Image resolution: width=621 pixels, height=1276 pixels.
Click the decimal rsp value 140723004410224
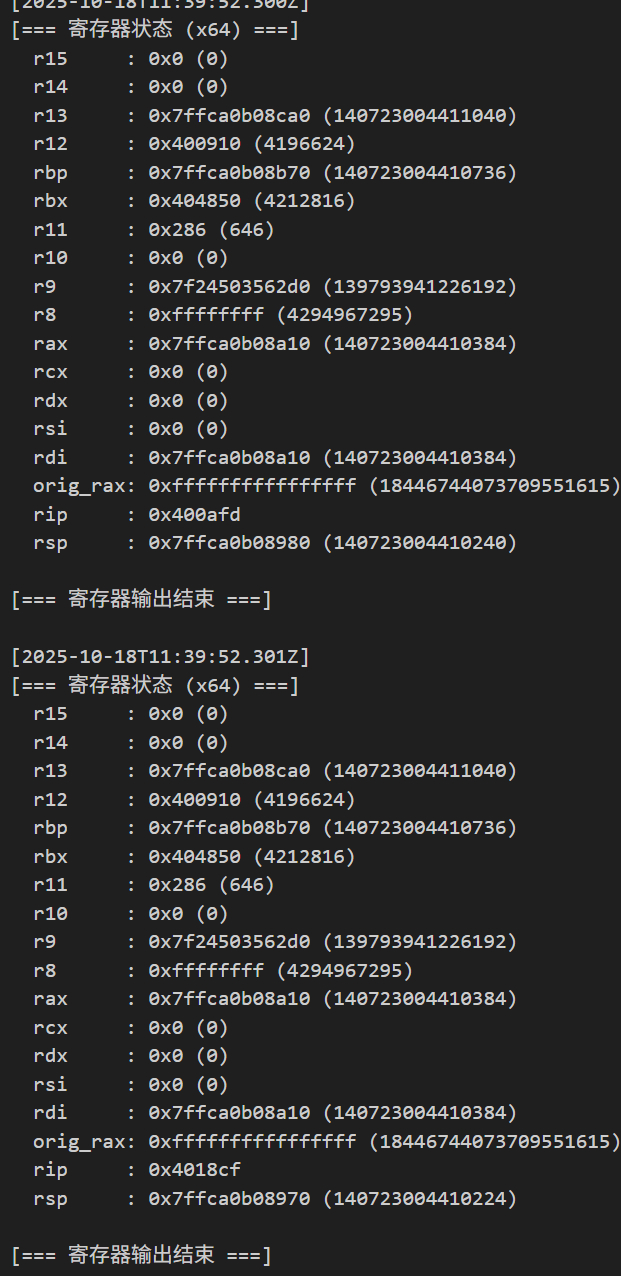pos(420,1199)
